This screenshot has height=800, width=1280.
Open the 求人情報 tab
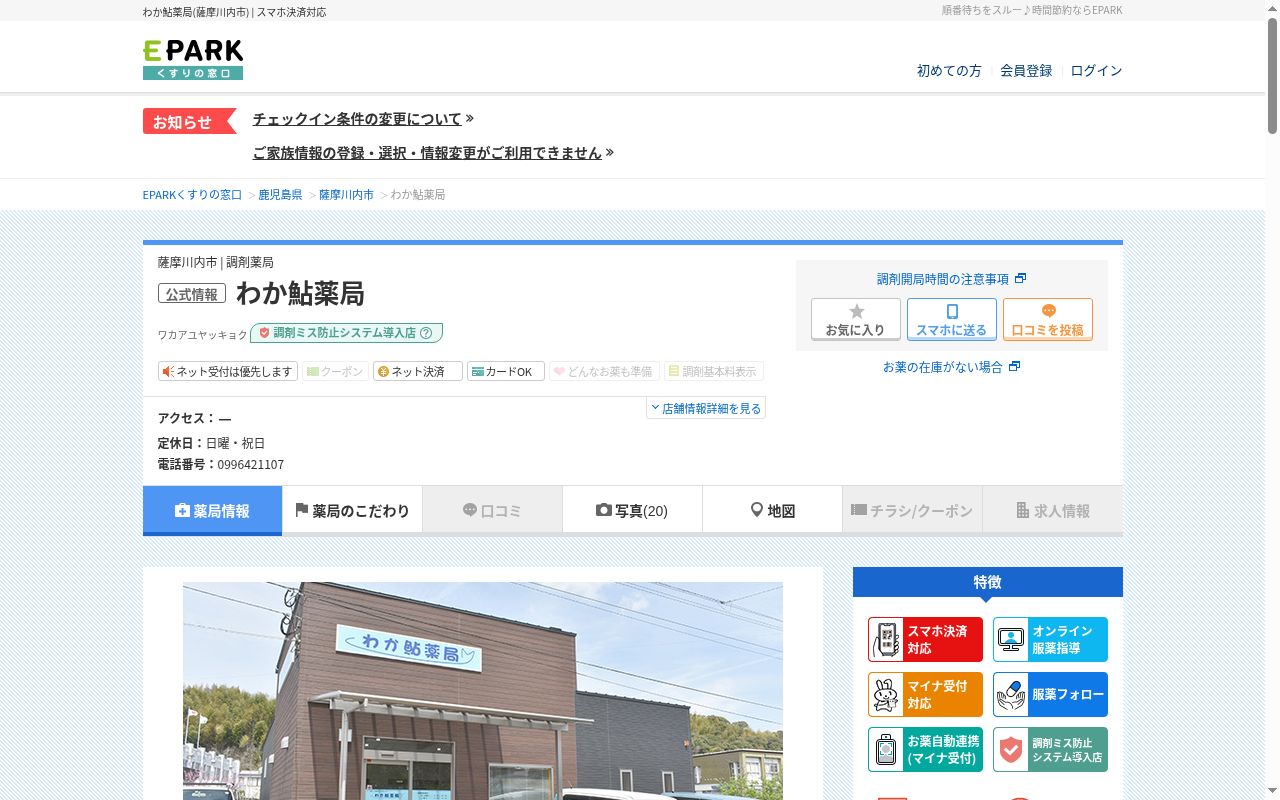(1053, 511)
